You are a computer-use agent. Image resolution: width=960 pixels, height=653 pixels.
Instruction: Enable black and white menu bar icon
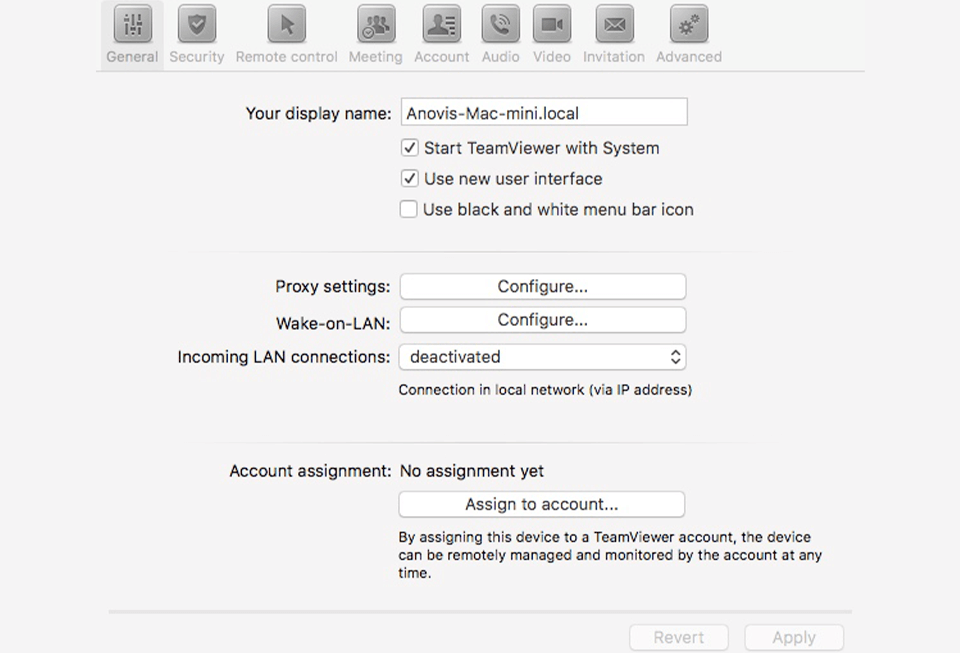point(408,209)
